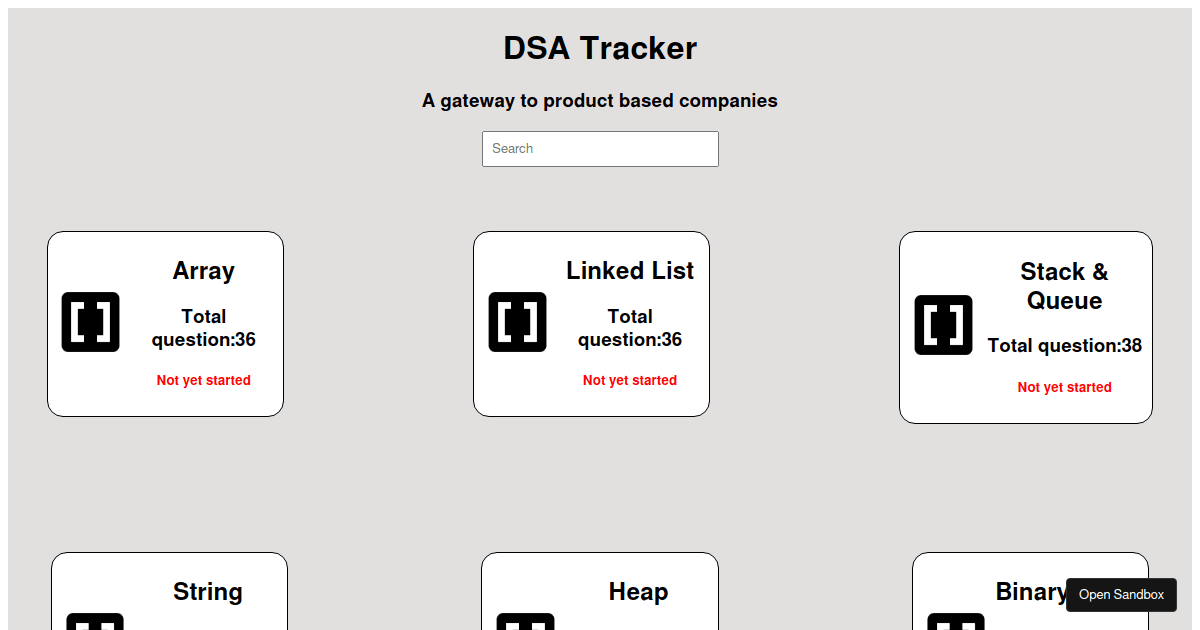Select the String topic card
The height and width of the screenshot is (630, 1200).
pos(170,590)
